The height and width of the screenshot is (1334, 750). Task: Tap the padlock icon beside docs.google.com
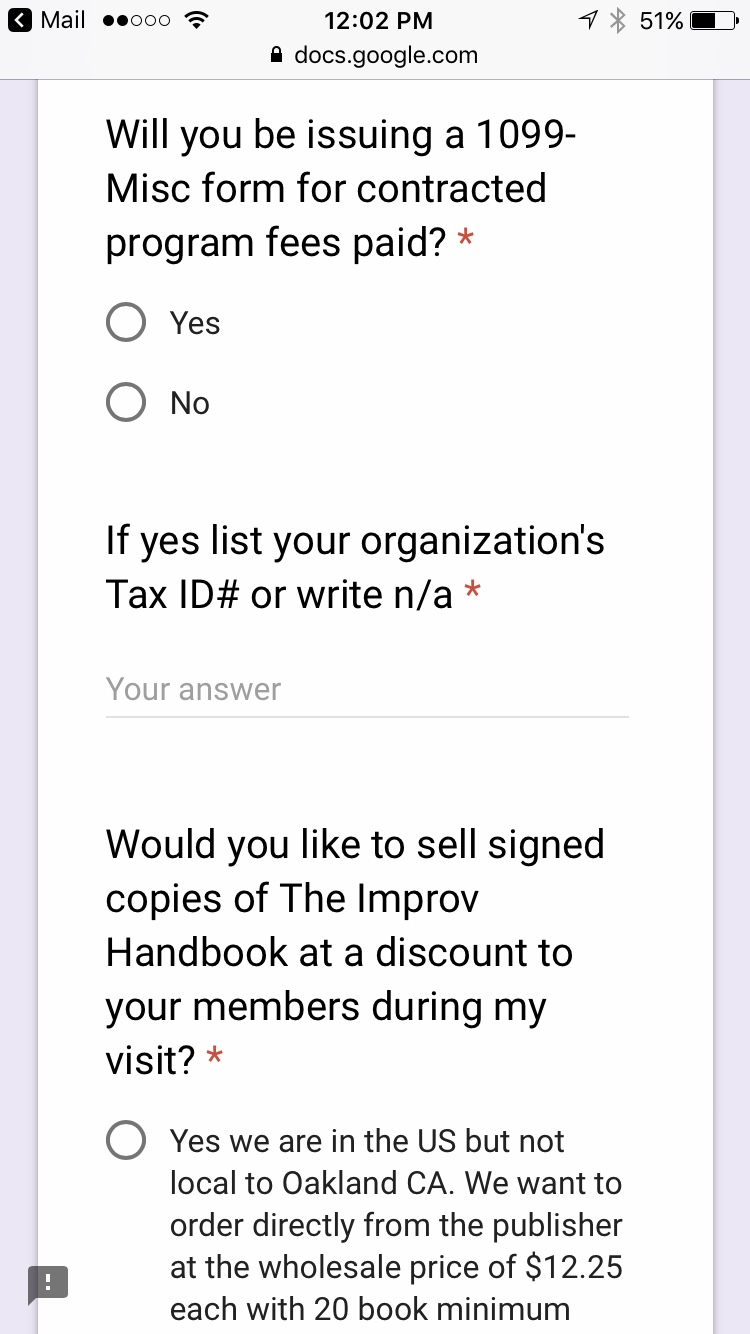click(x=277, y=56)
